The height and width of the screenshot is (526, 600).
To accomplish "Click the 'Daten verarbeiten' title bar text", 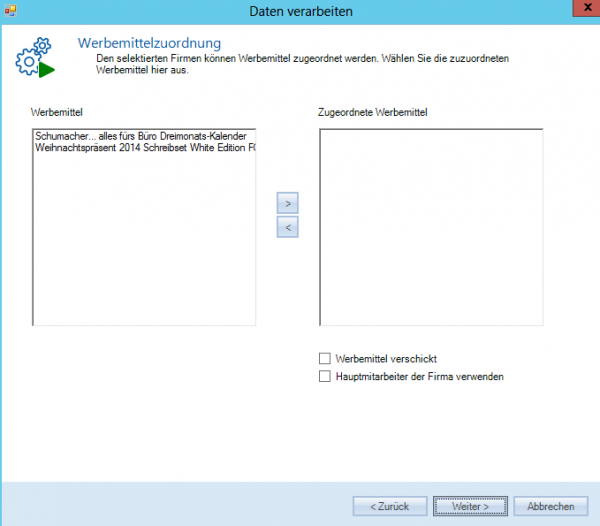I will coord(300,10).
